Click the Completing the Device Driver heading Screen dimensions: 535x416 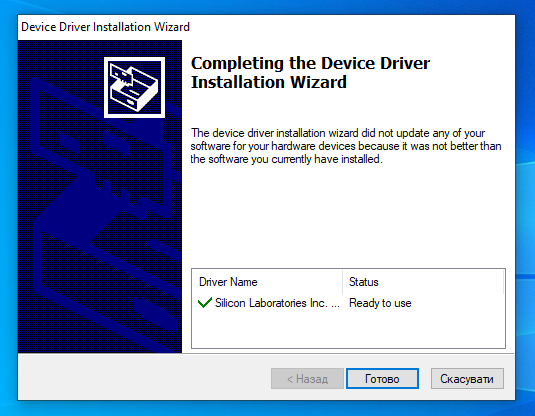(310, 73)
